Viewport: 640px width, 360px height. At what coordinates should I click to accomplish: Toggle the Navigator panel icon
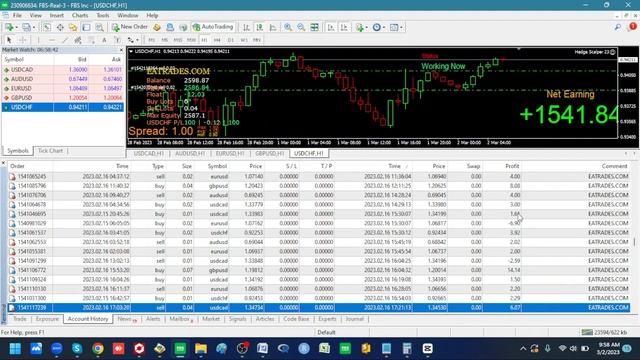point(73,27)
